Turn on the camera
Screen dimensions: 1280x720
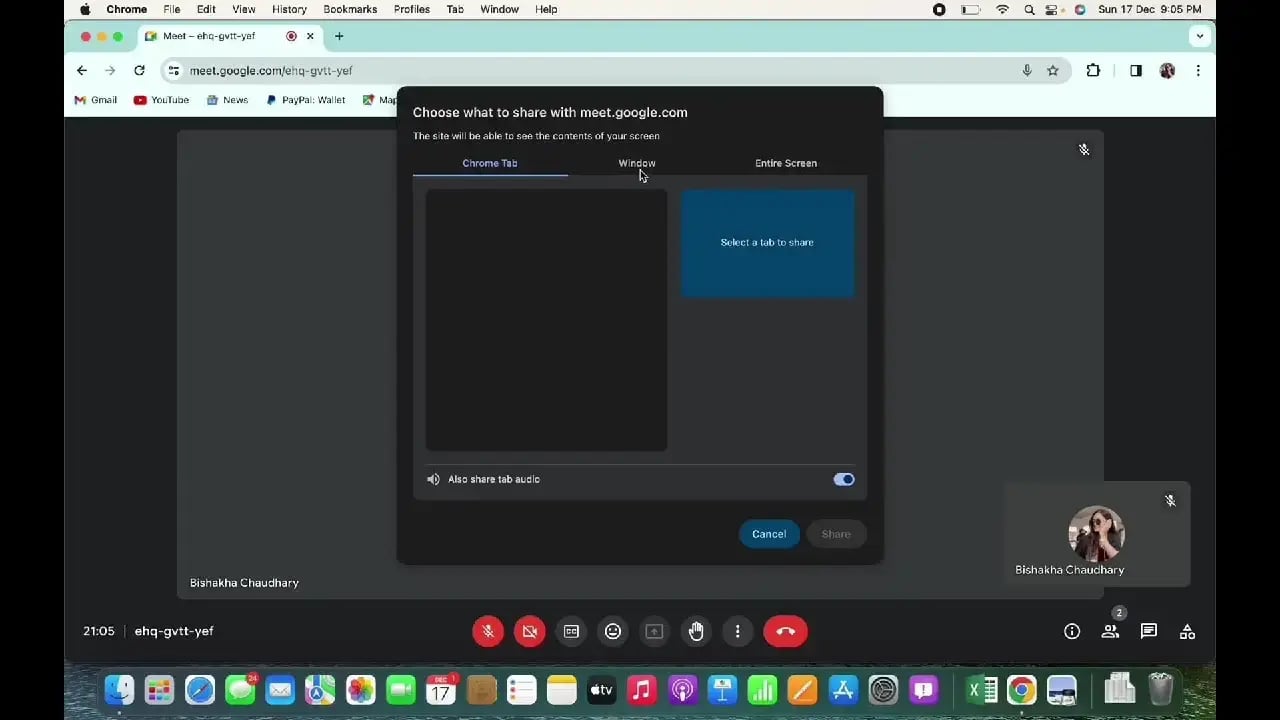click(529, 631)
